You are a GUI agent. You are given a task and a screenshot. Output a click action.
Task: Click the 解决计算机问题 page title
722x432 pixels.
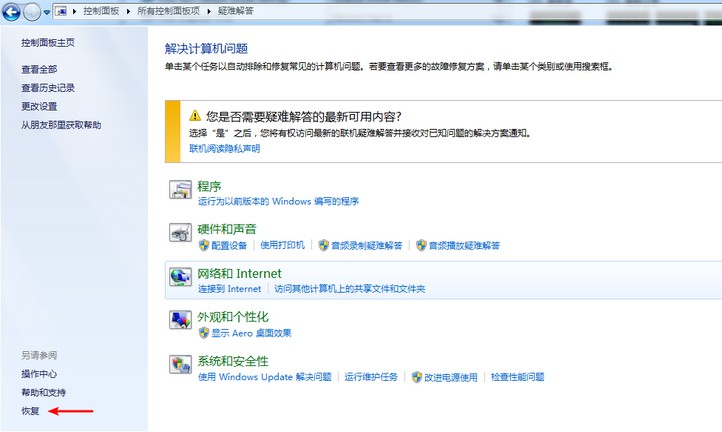pyautogui.click(x=207, y=48)
